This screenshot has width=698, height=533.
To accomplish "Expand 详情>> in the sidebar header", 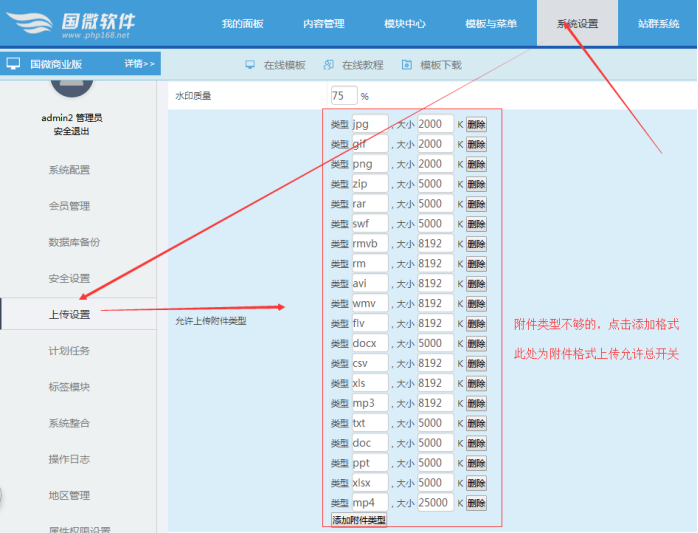I will tap(140, 63).
